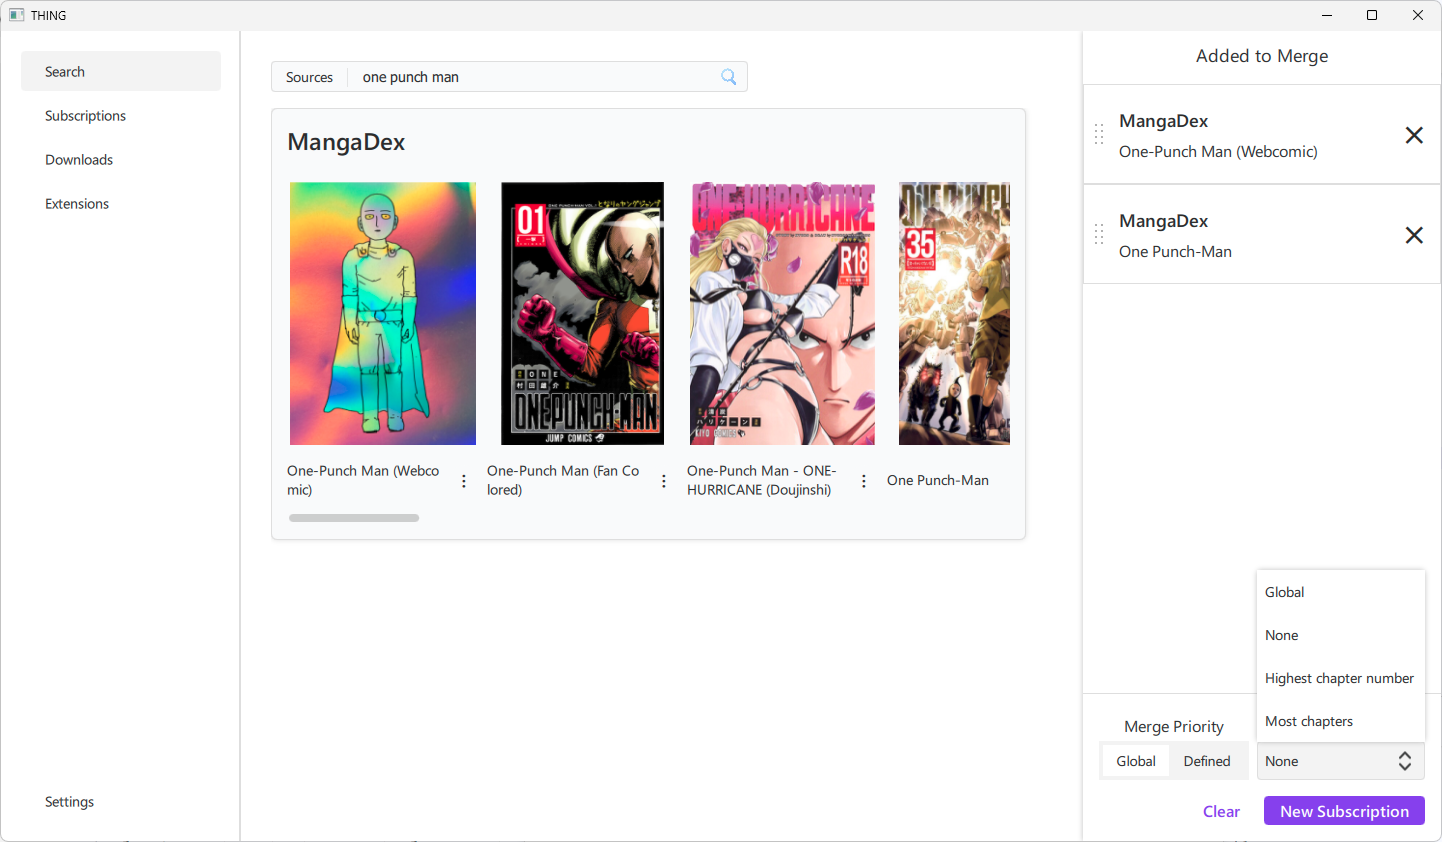Viewport: 1442px width, 842px height.
Task: Open the Subscriptions page
Action: (x=121, y=116)
